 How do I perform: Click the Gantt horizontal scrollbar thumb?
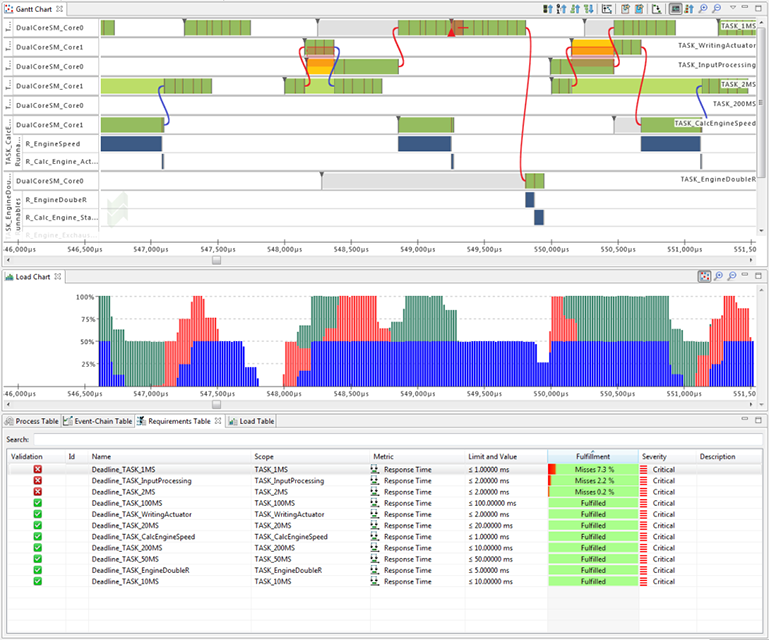(216, 260)
